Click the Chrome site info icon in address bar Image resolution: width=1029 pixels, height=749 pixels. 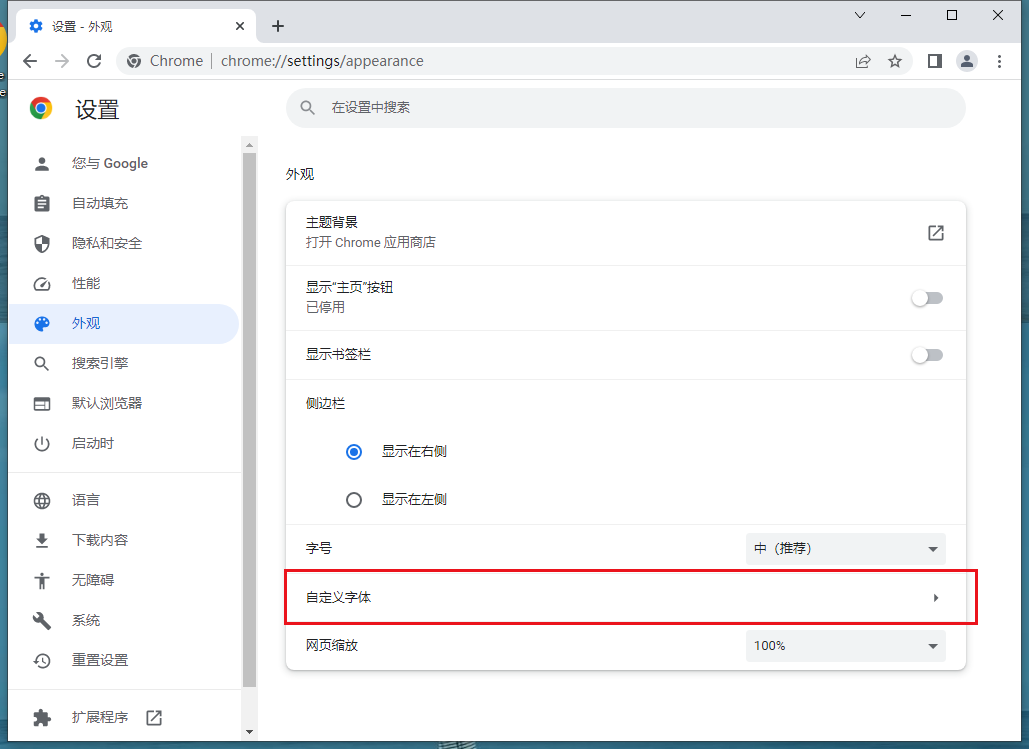coord(134,61)
